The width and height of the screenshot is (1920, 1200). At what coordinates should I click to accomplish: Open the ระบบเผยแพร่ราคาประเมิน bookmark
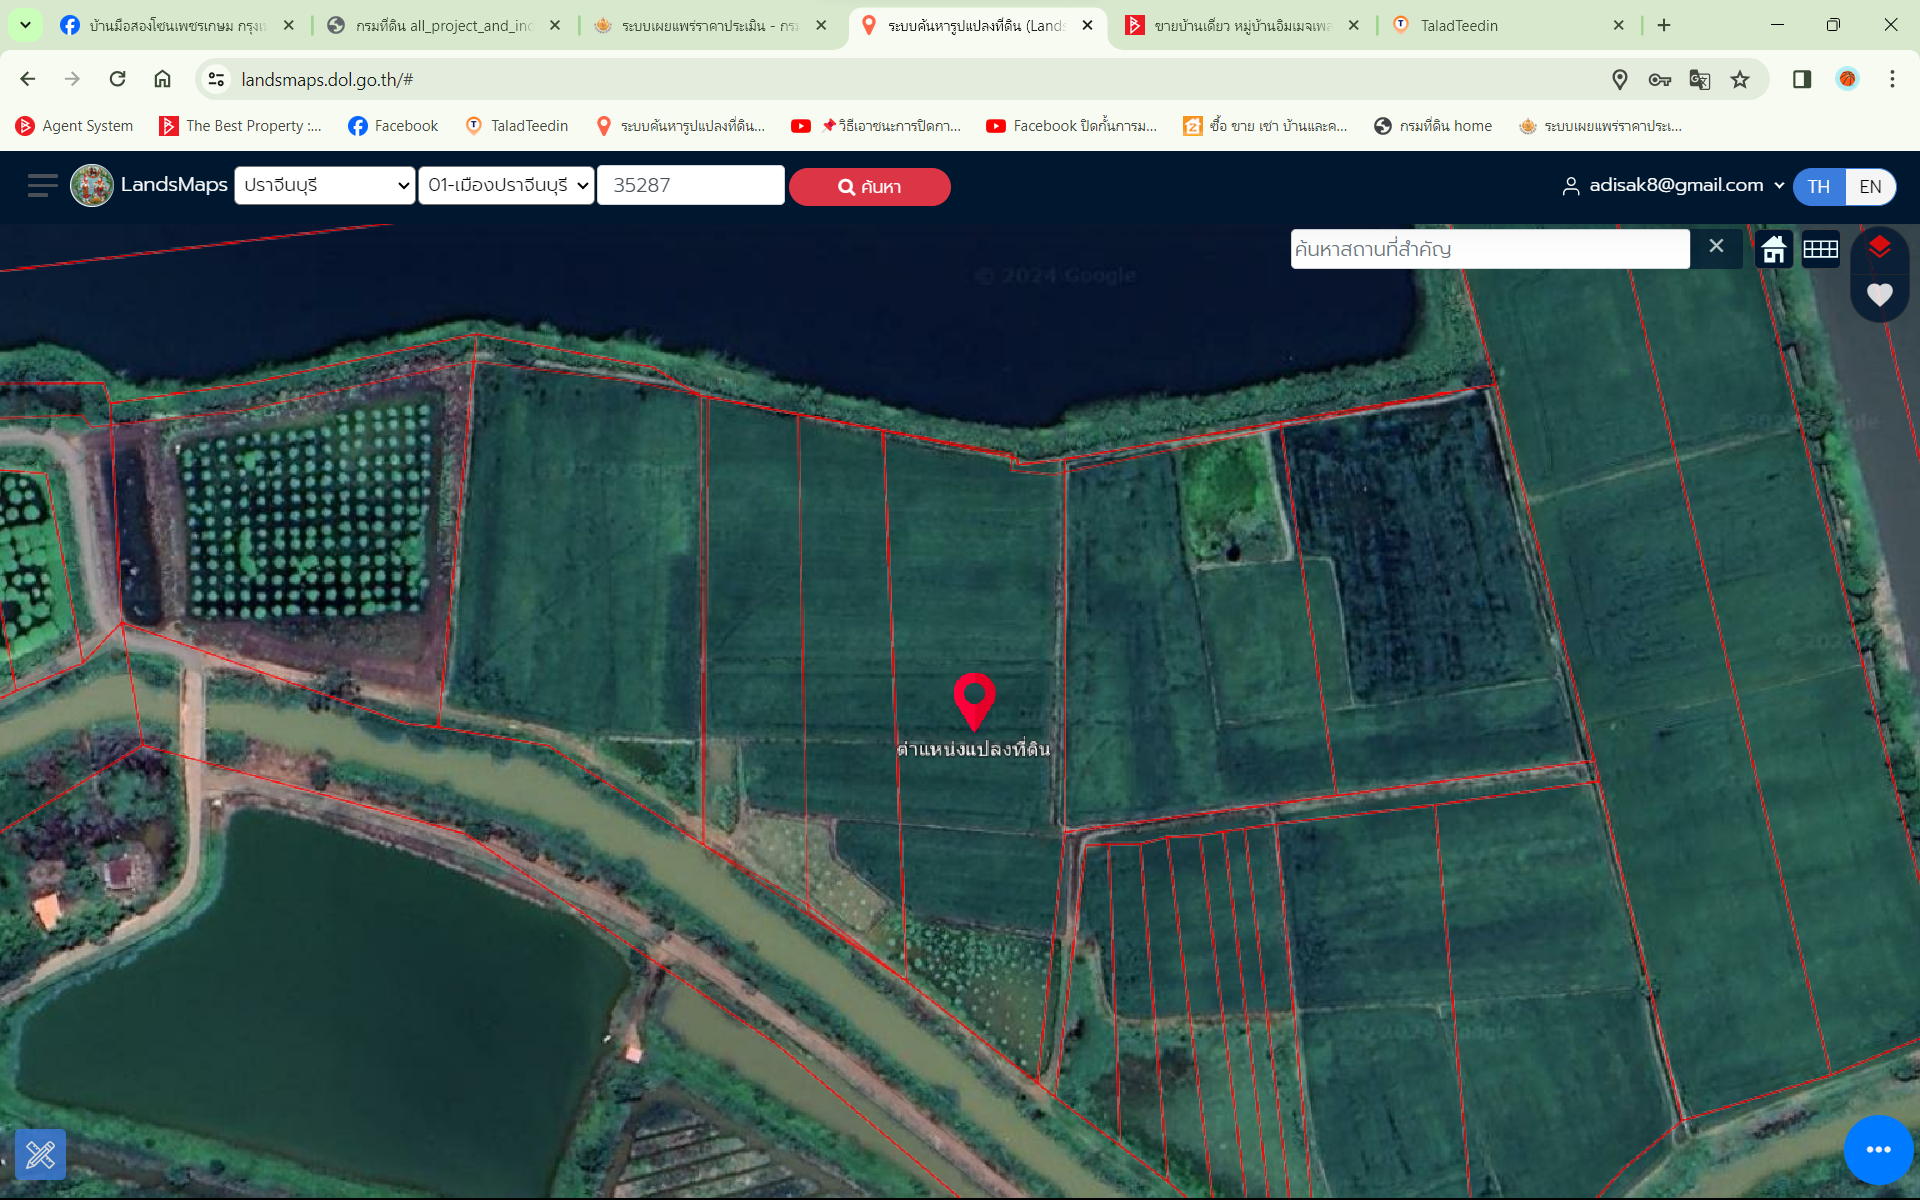[x=1600, y=126]
